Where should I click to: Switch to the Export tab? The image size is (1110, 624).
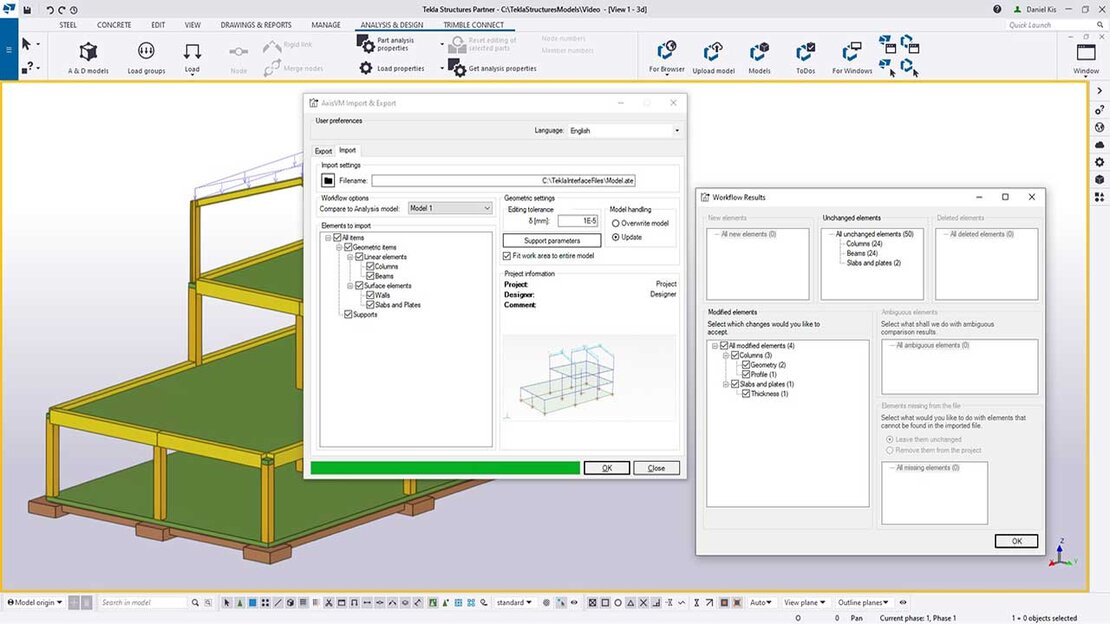click(323, 151)
